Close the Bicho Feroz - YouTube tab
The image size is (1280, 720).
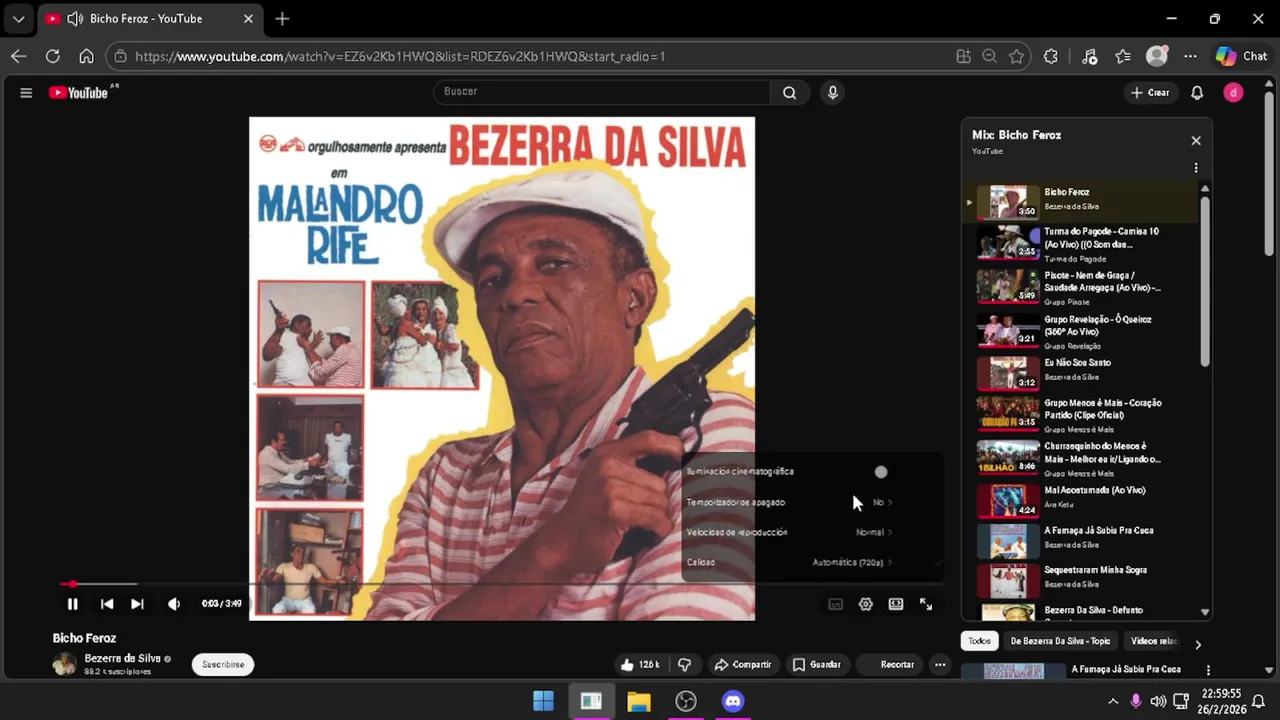click(249, 18)
